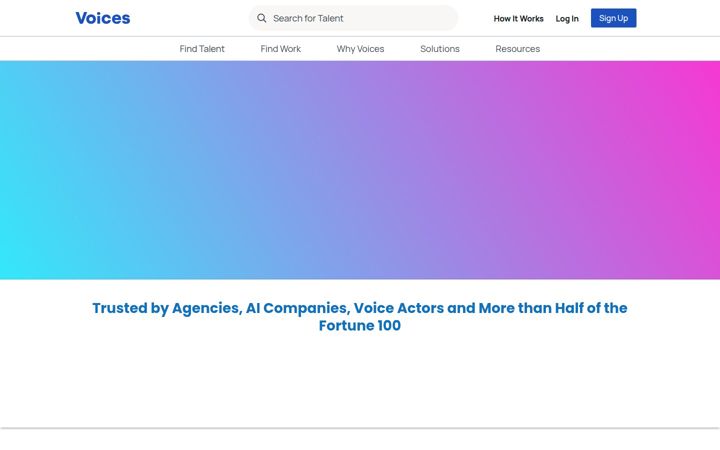Open the Find Talent menu

coord(202,49)
